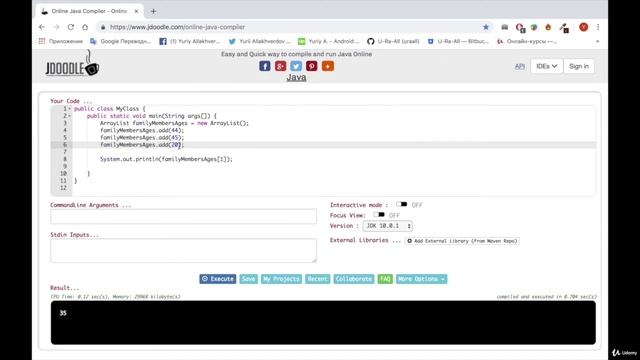Click the Android Yuriy A. bookmark

[329, 41]
